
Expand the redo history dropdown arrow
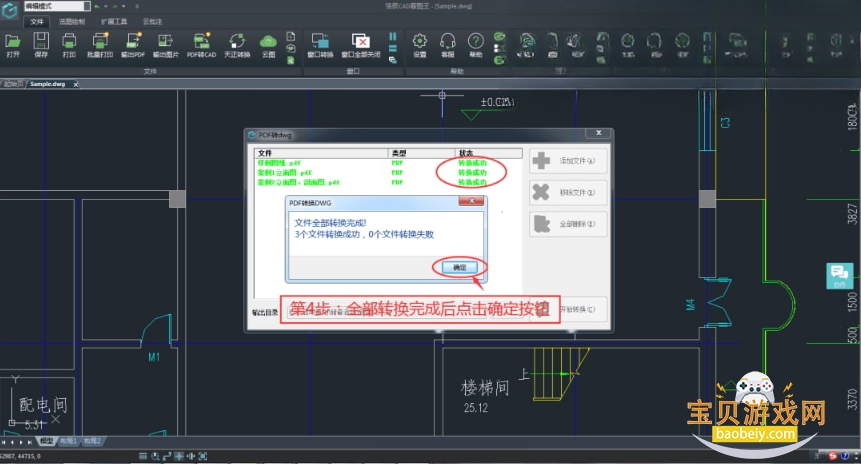[123, 6]
